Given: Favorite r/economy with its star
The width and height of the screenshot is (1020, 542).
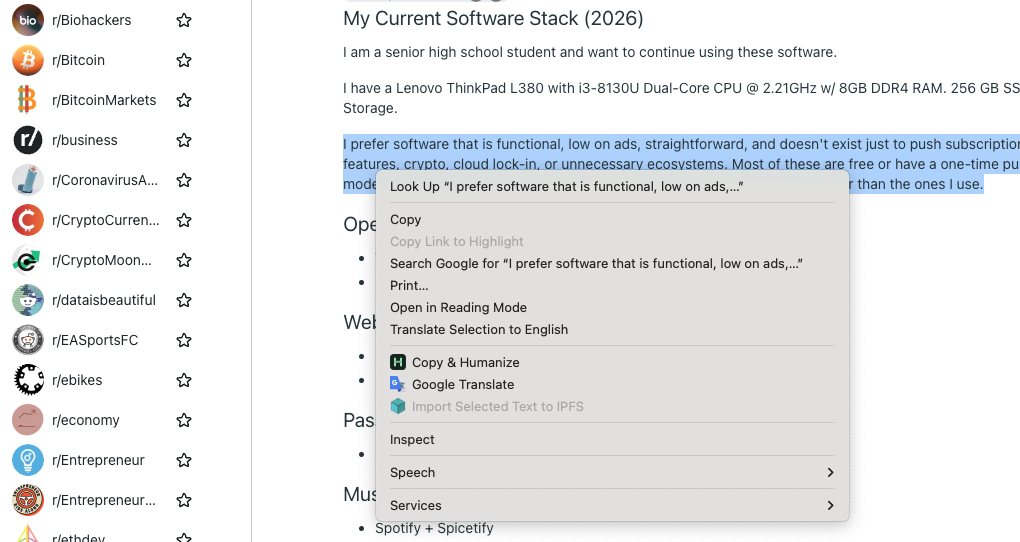Looking at the screenshot, I should coord(184,420).
